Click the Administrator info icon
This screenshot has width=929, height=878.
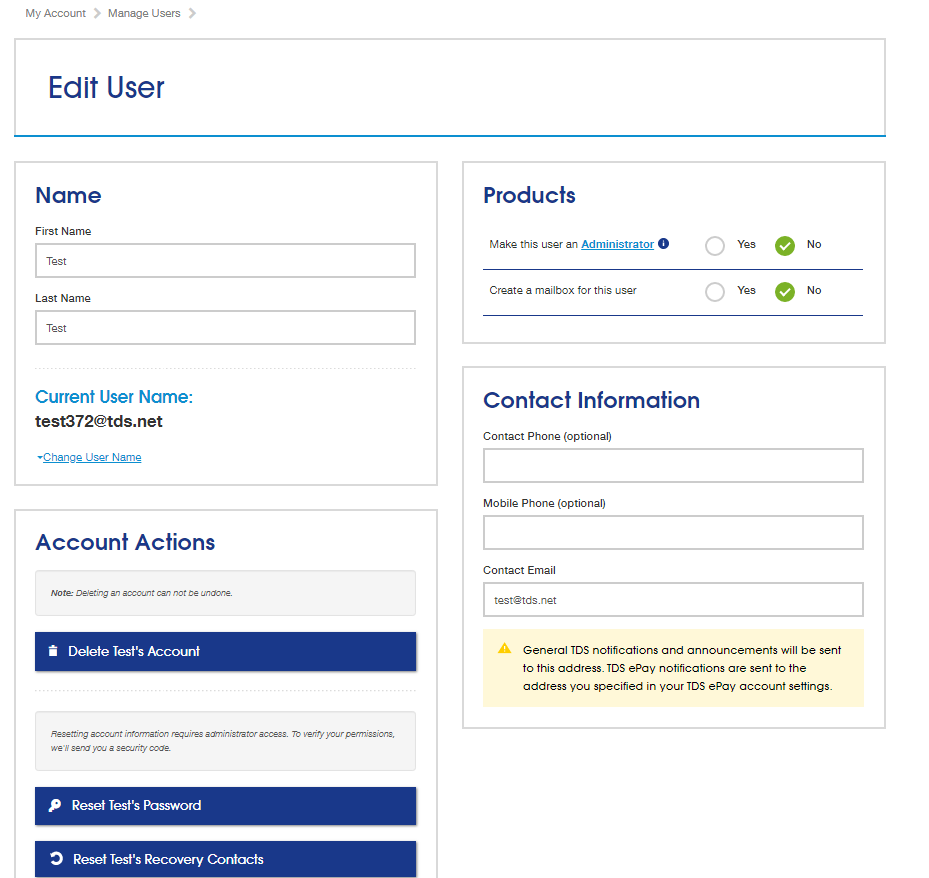click(664, 243)
